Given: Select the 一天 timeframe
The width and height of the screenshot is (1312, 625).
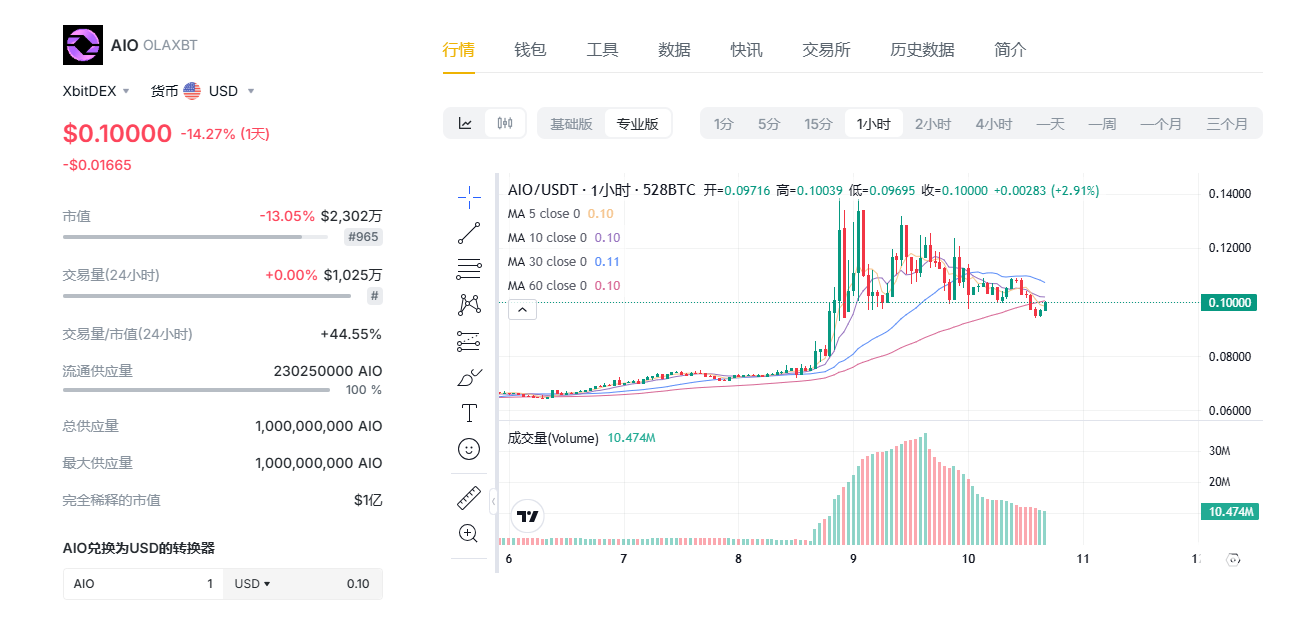Looking at the screenshot, I should (1050, 124).
